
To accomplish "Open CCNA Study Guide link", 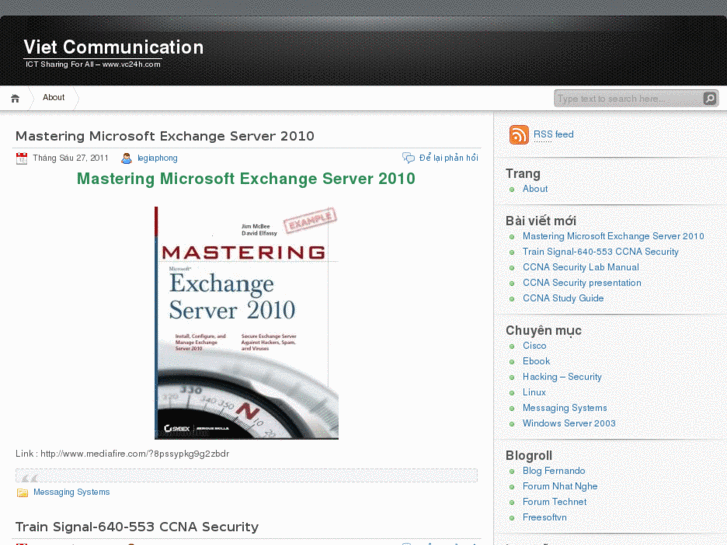I will click(x=563, y=298).
